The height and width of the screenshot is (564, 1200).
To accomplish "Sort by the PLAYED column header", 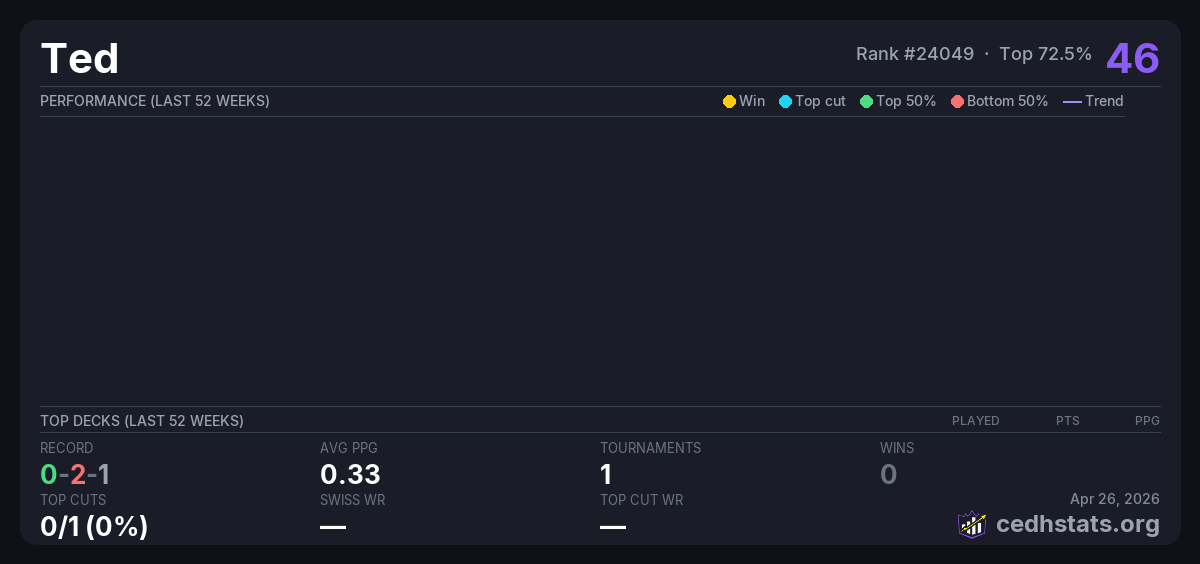I will 975,421.
